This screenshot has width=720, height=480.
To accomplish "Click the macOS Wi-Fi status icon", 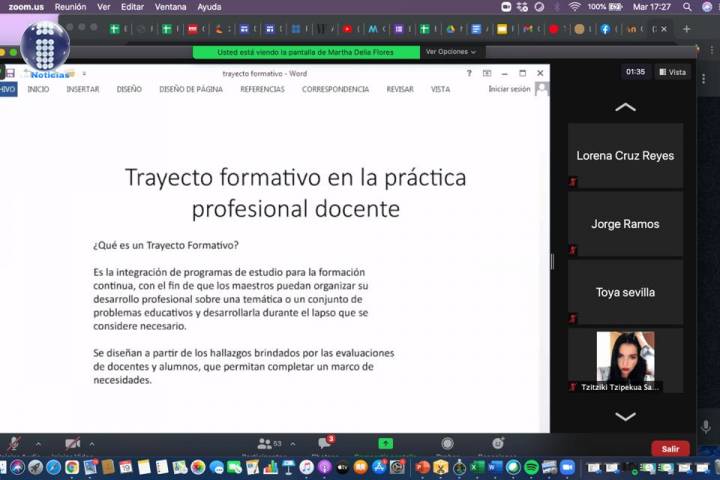I will pyautogui.click(x=574, y=6).
